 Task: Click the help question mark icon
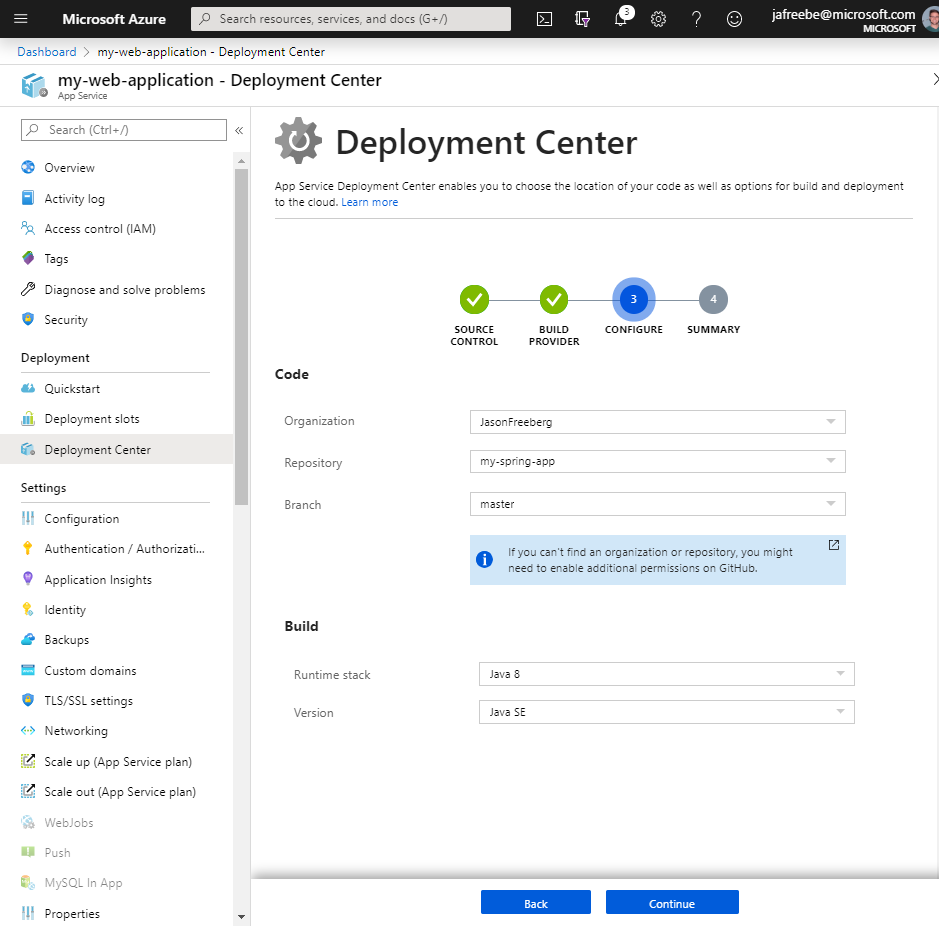pyautogui.click(x=696, y=19)
